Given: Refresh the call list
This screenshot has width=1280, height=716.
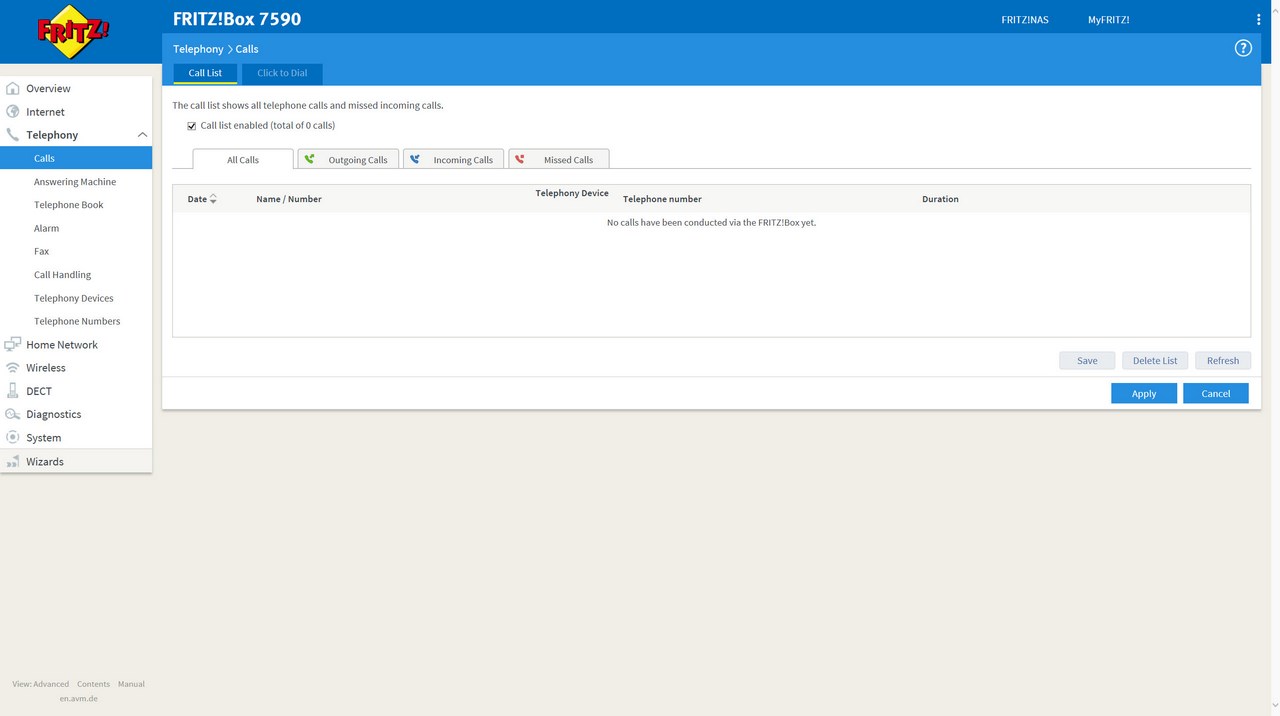Looking at the screenshot, I should [x=1223, y=361].
